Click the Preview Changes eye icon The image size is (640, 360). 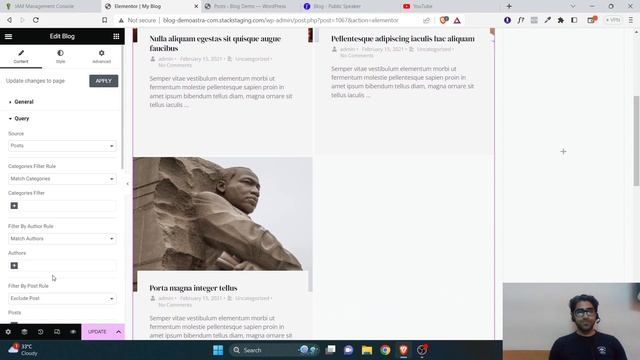[73, 332]
